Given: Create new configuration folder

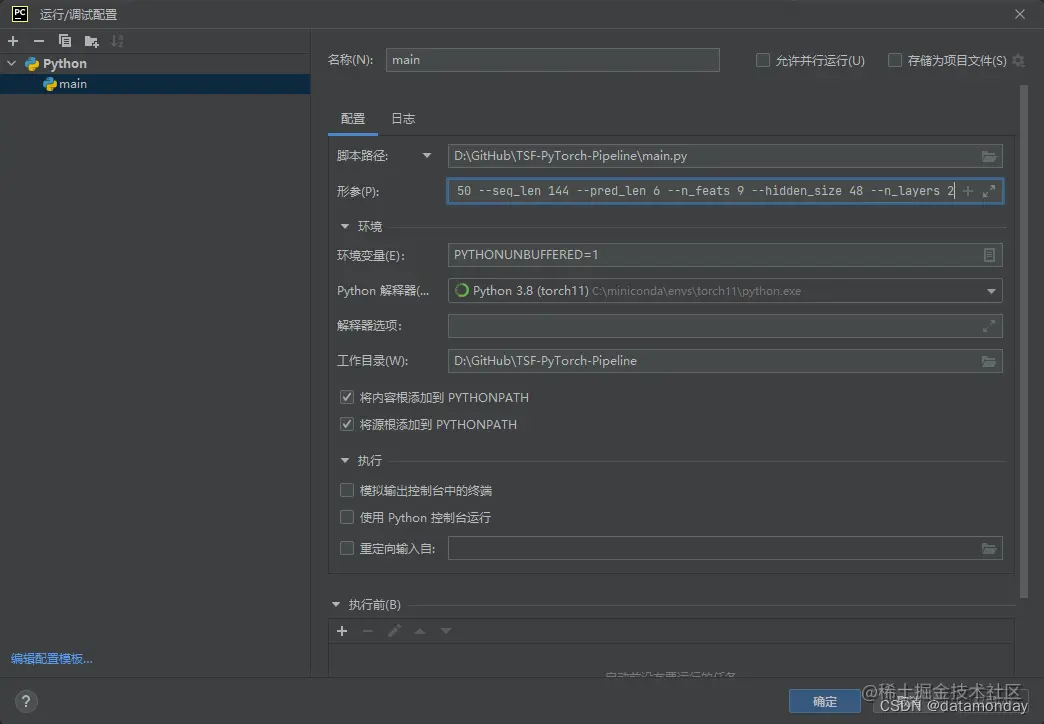Looking at the screenshot, I should 91,41.
